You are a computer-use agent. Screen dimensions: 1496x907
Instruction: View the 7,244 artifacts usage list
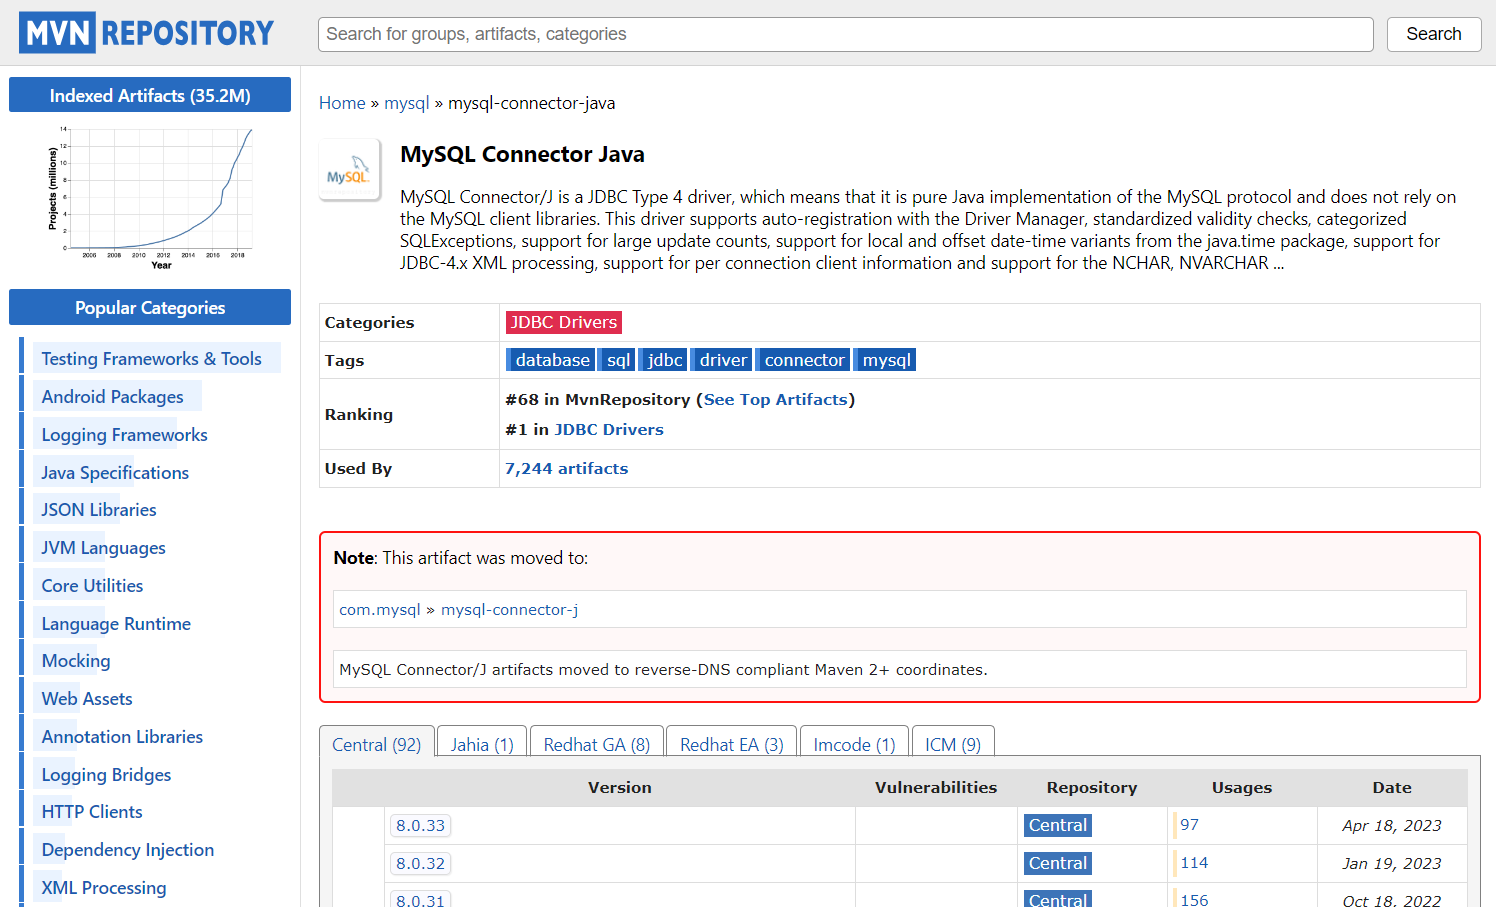coord(566,468)
